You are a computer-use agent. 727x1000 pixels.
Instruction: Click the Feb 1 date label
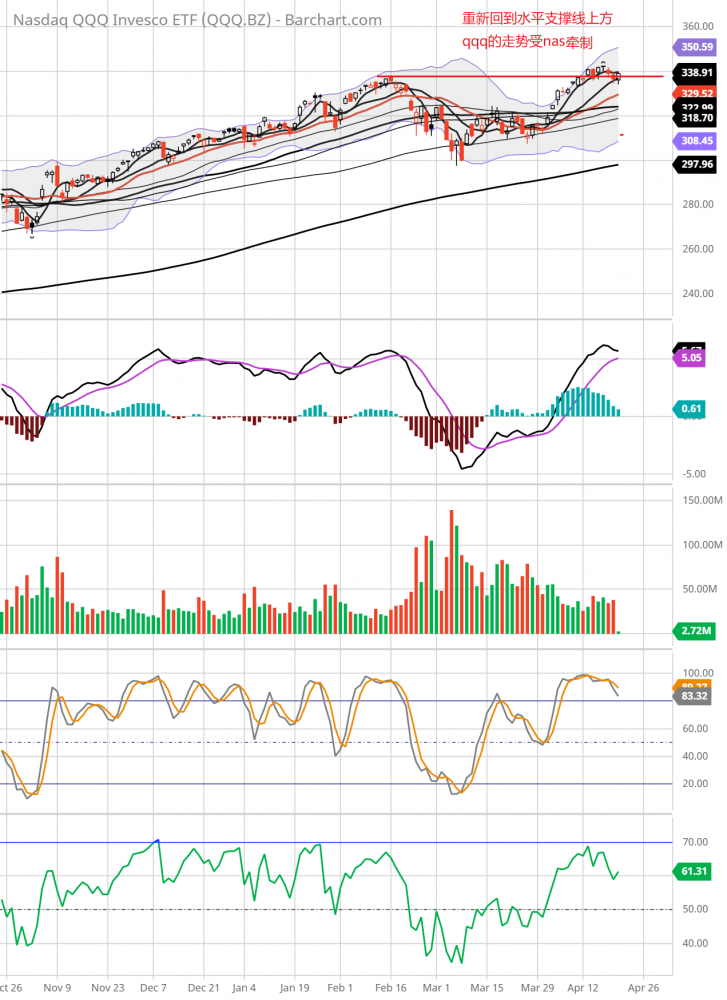[340, 987]
